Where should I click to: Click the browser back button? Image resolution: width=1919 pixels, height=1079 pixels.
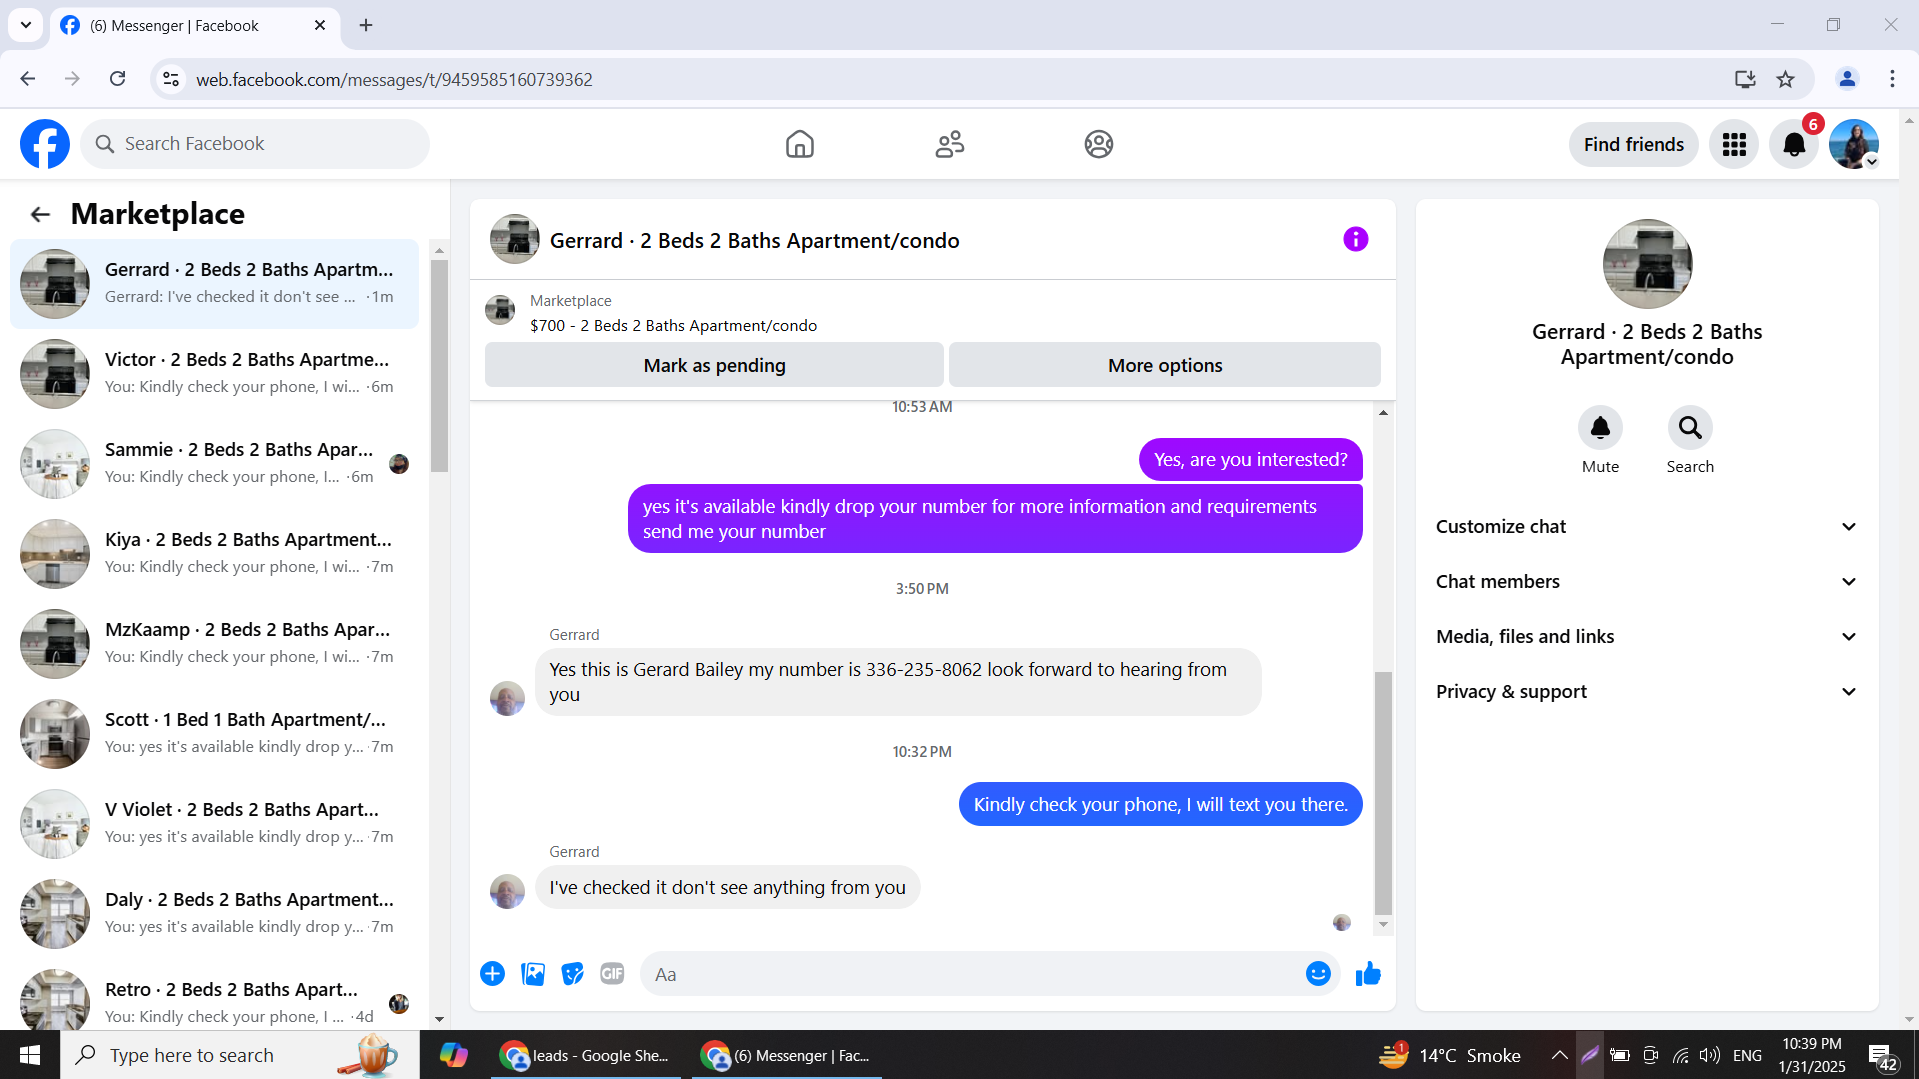click(x=28, y=79)
